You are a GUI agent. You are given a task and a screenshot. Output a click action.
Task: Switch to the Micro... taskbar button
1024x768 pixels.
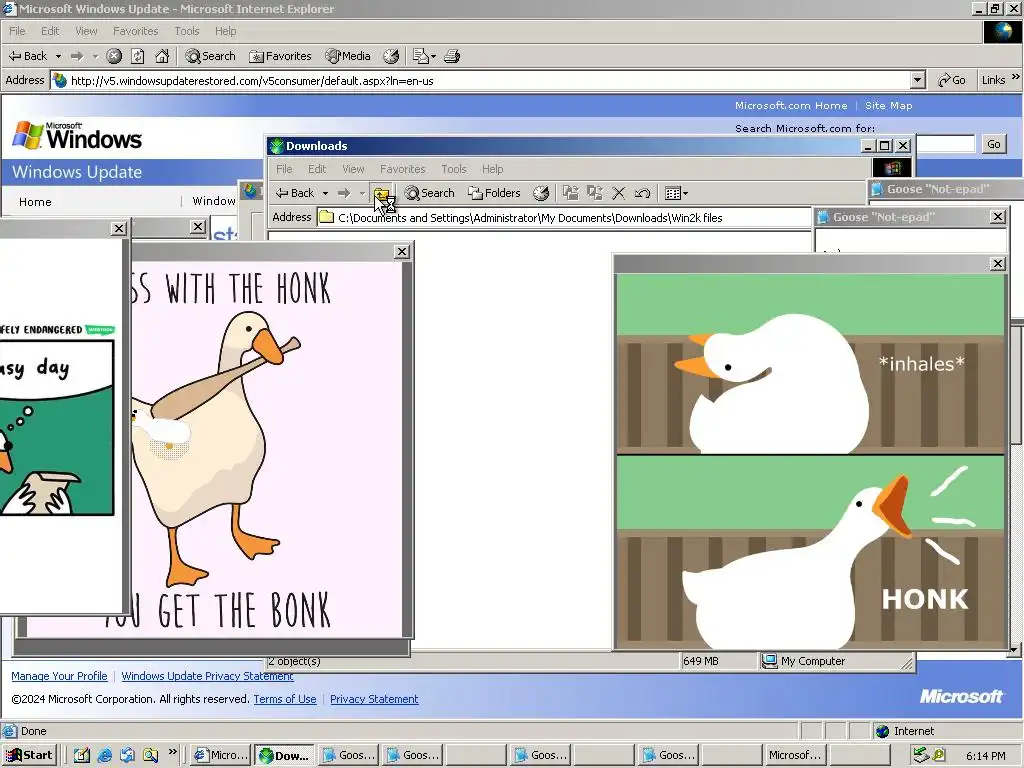point(220,756)
